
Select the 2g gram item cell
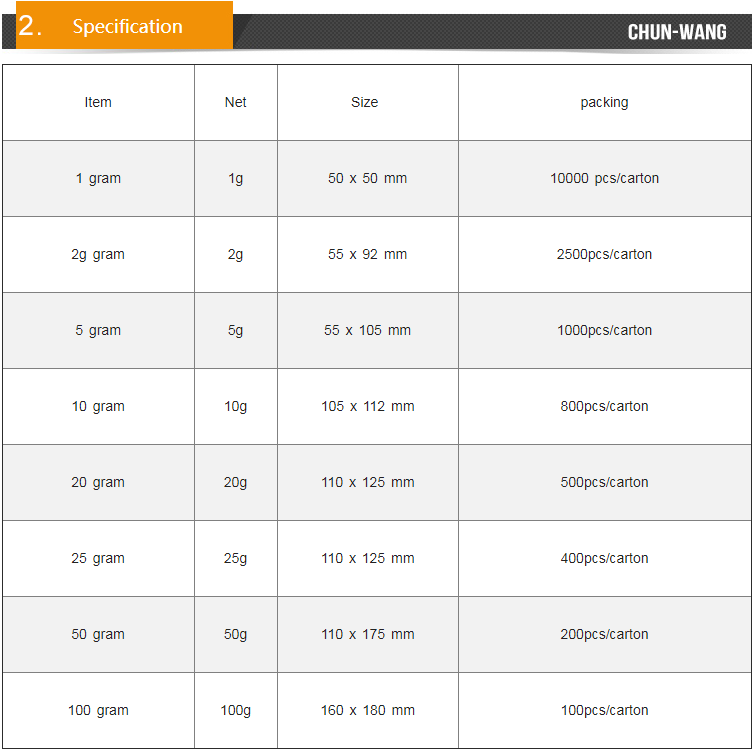tap(98, 254)
